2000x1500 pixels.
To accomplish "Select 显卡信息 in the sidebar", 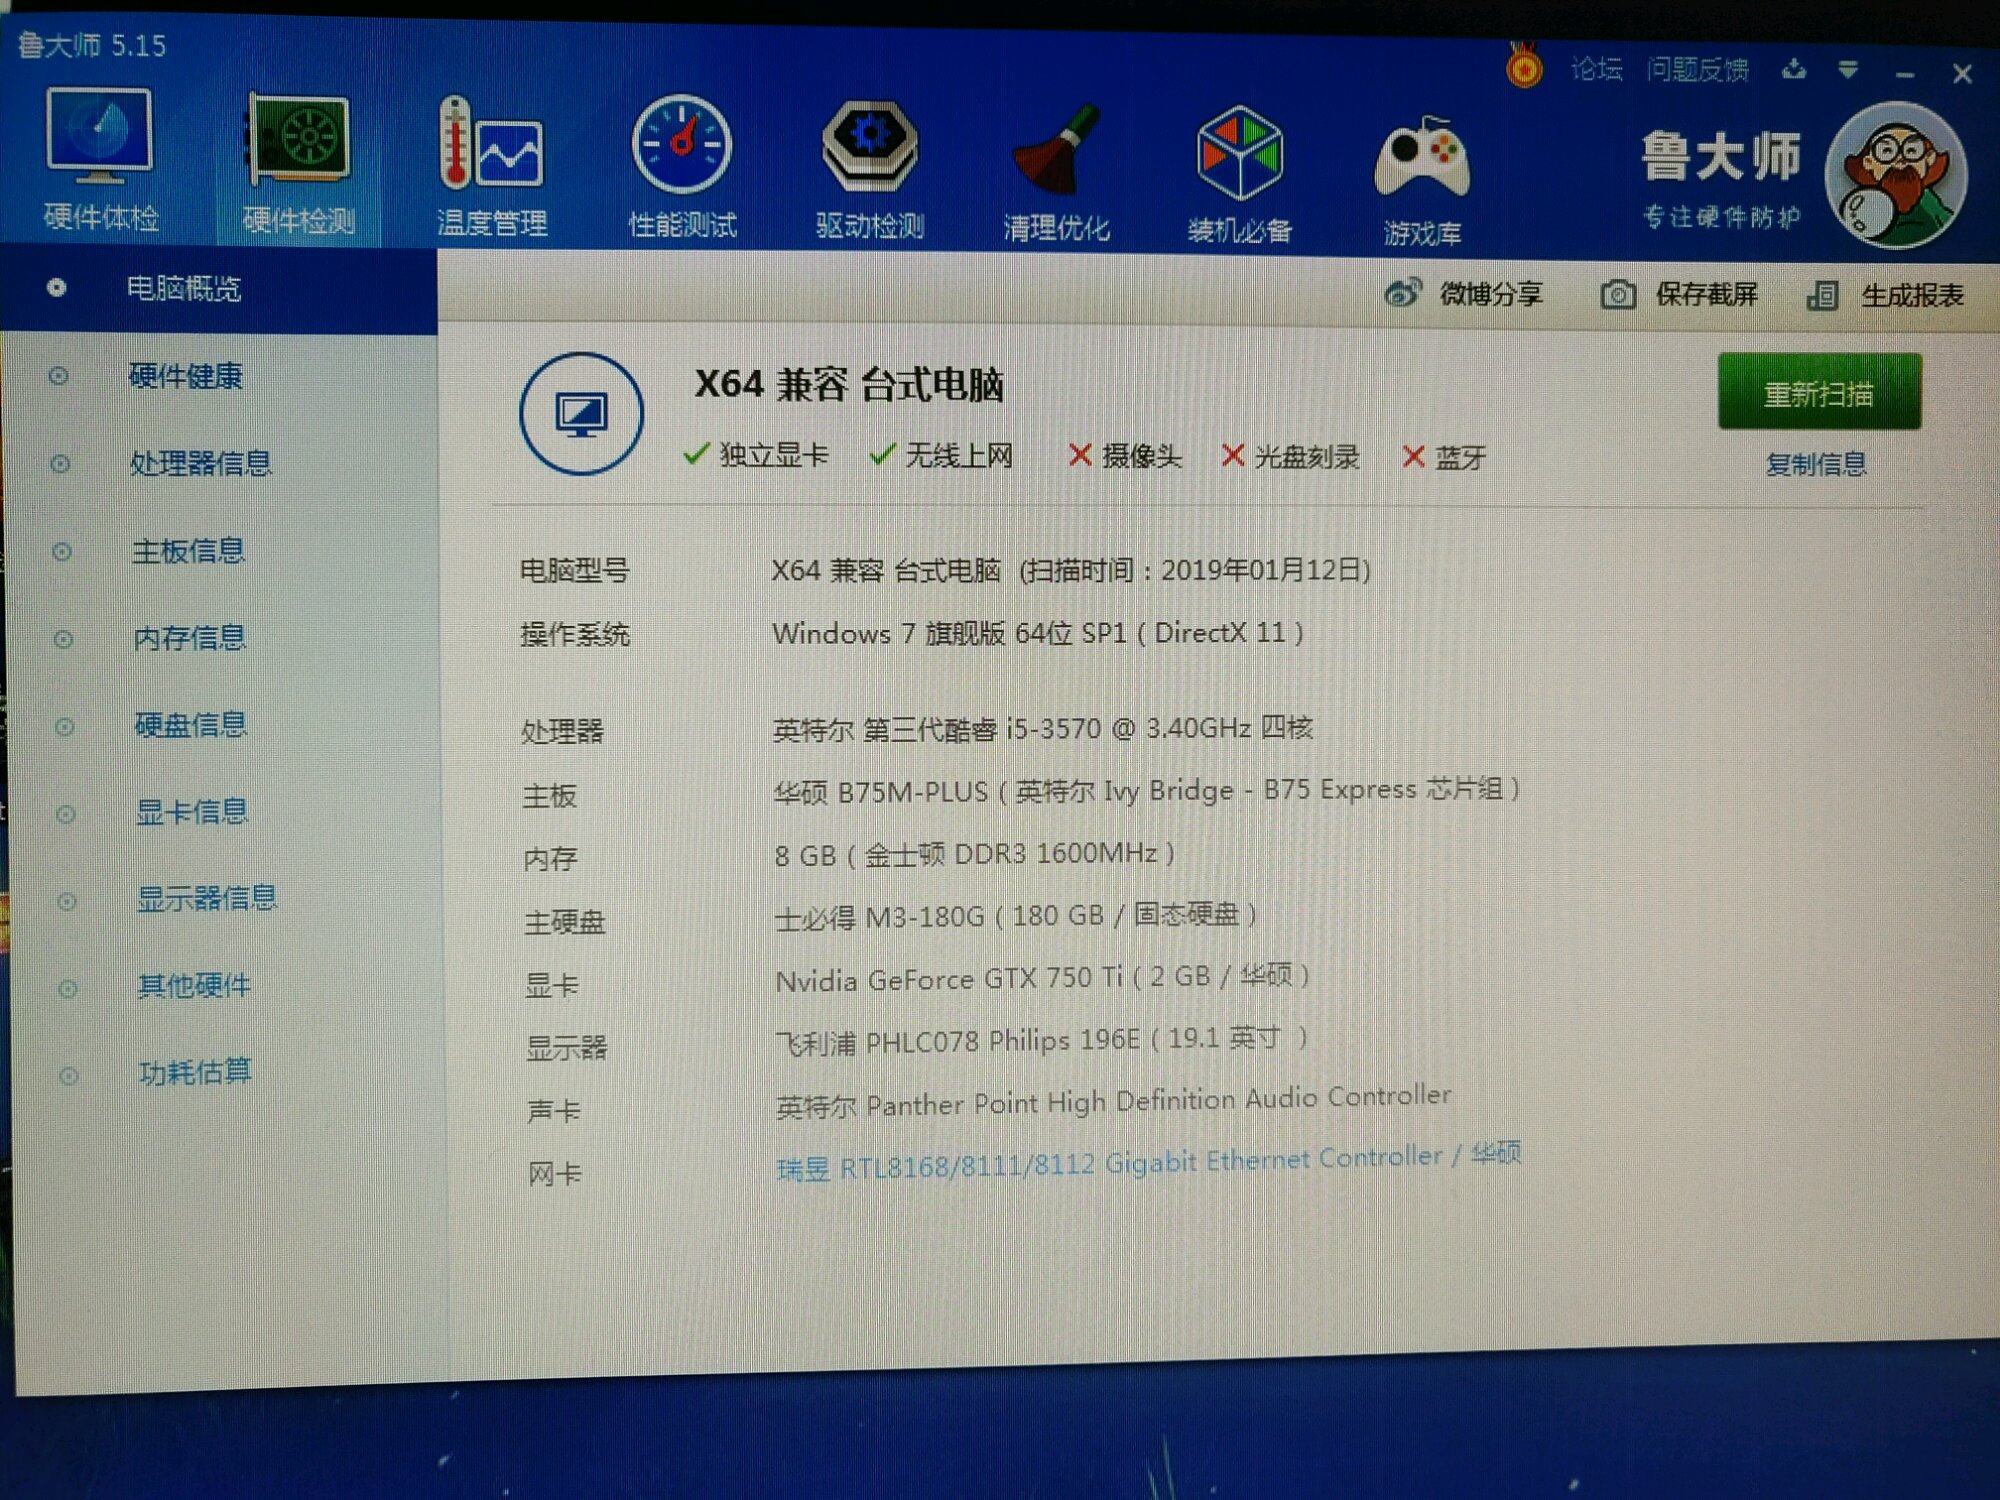I will click(x=191, y=812).
